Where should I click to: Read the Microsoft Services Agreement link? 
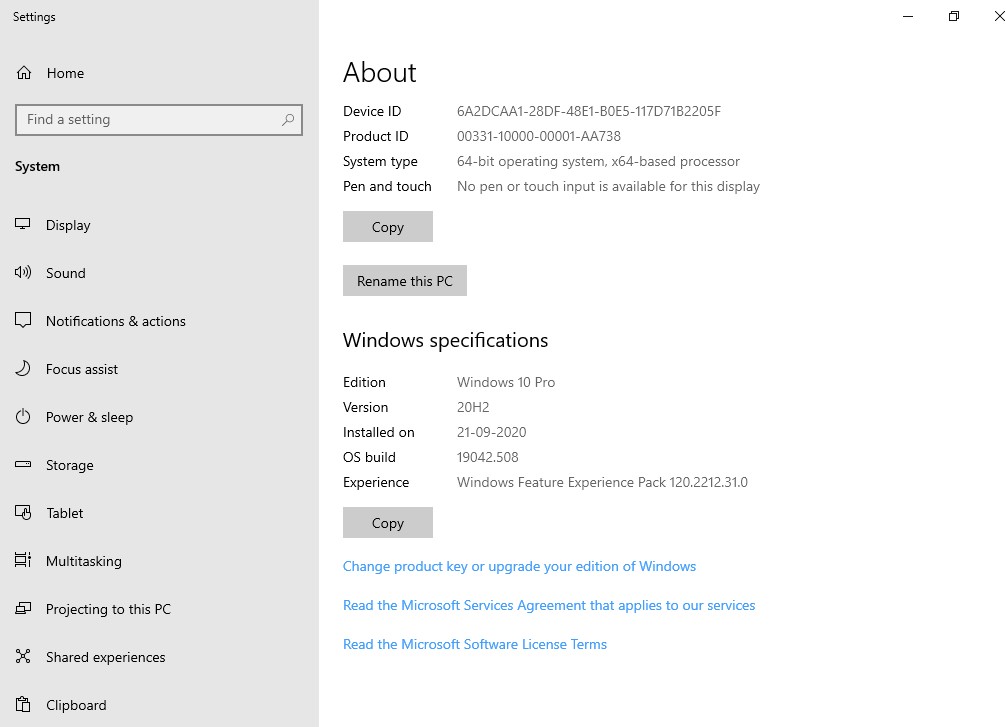[549, 605]
